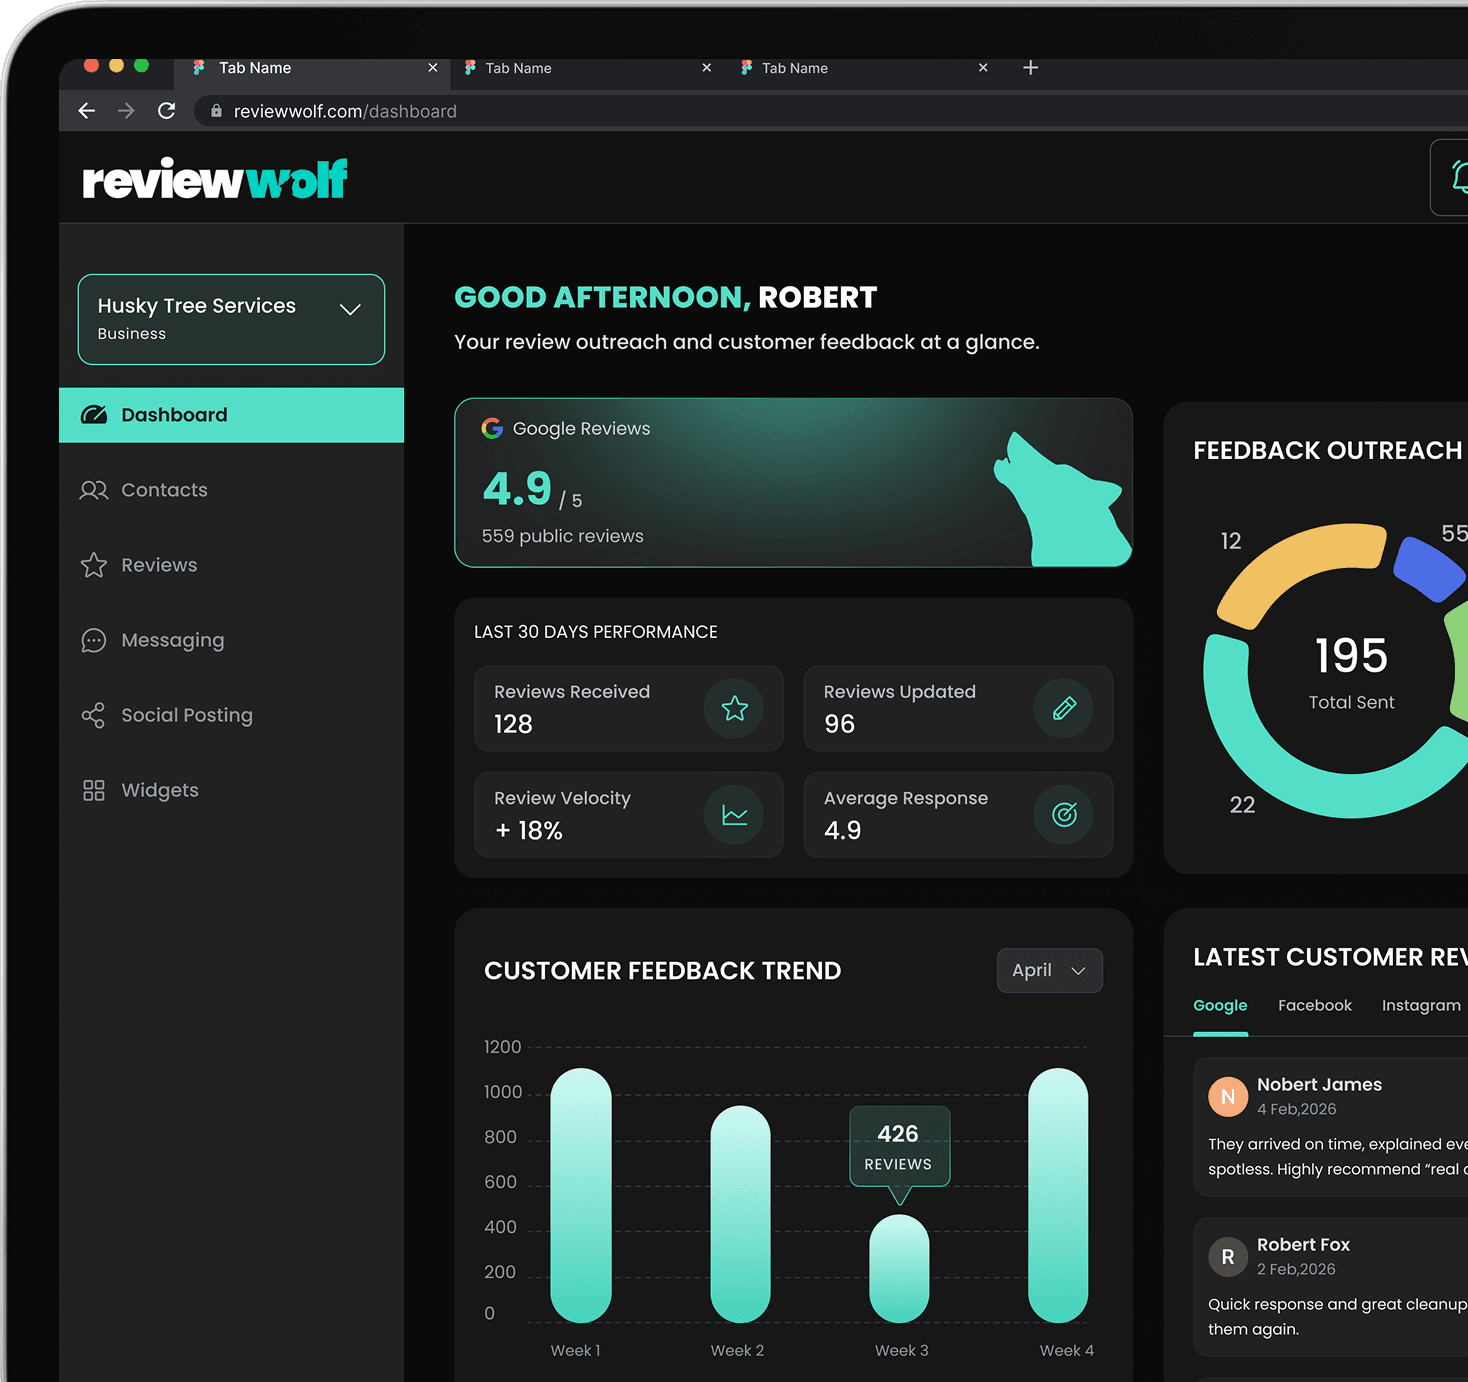Select the Facebook reviews tab
The height and width of the screenshot is (1382, 1468).
[1315, 1005]
